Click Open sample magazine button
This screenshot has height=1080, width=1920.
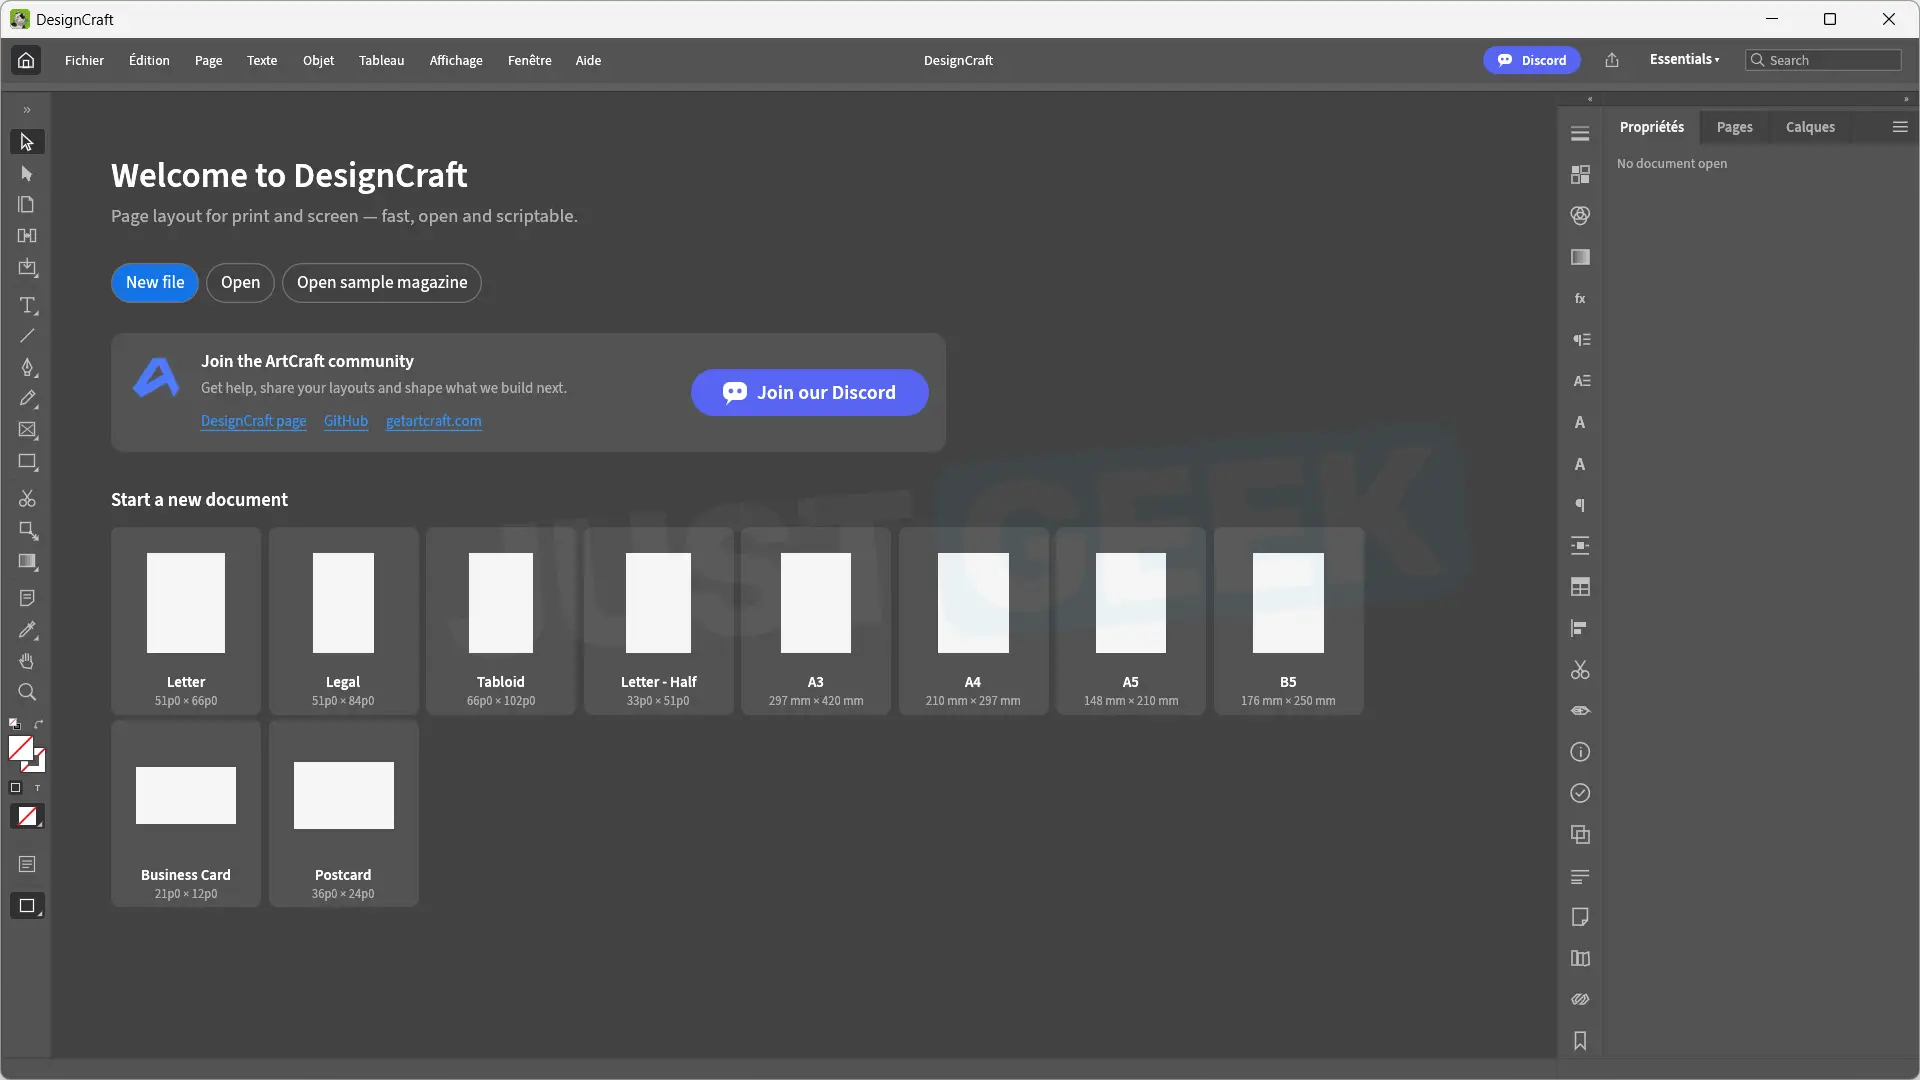point(382,282)
